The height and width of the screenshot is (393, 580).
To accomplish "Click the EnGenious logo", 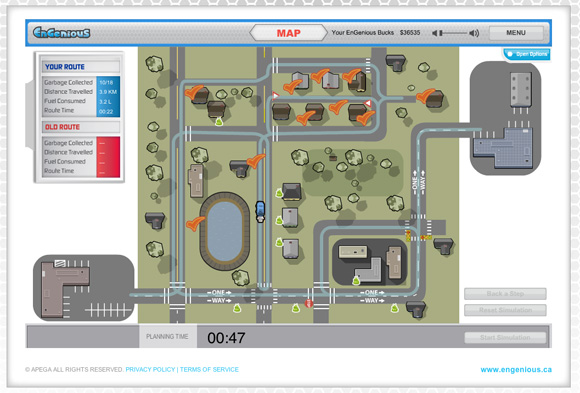I will pyautogui.click(x=61, y=33).
